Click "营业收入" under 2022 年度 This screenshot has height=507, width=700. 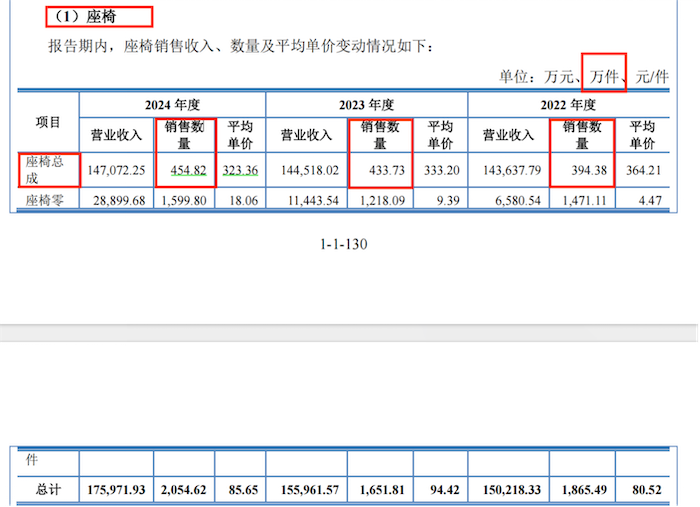pos(508,135)
